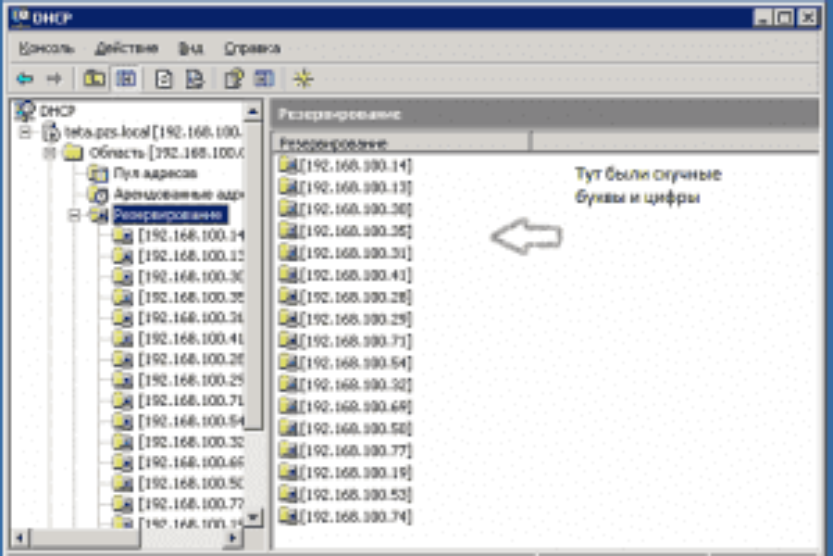This screenshot has height=556, width=833.
Task: Click icon of [192.168.100.14] in right list
Action: (x=288, y=165)
